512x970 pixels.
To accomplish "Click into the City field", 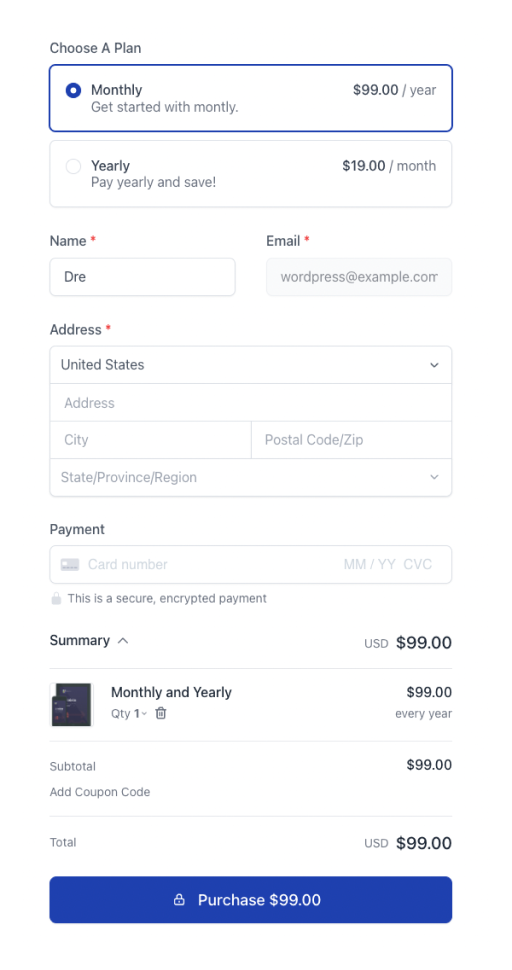I will click(x=150, y=440).
